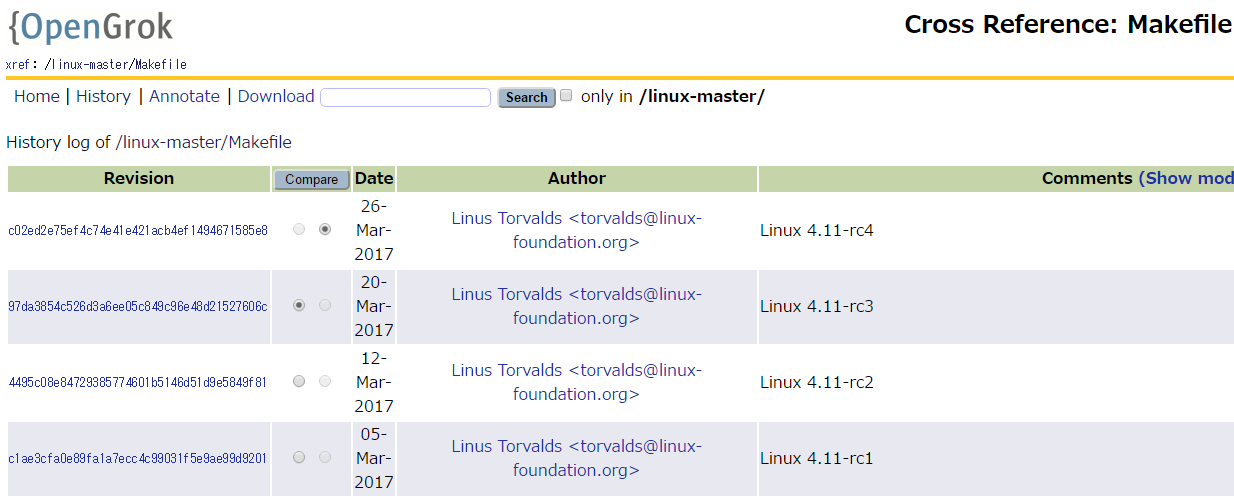This screenshot has height=500, width=1234.
Task: Go to /linux-master/ path in history log heading
Action: [172, 142]
